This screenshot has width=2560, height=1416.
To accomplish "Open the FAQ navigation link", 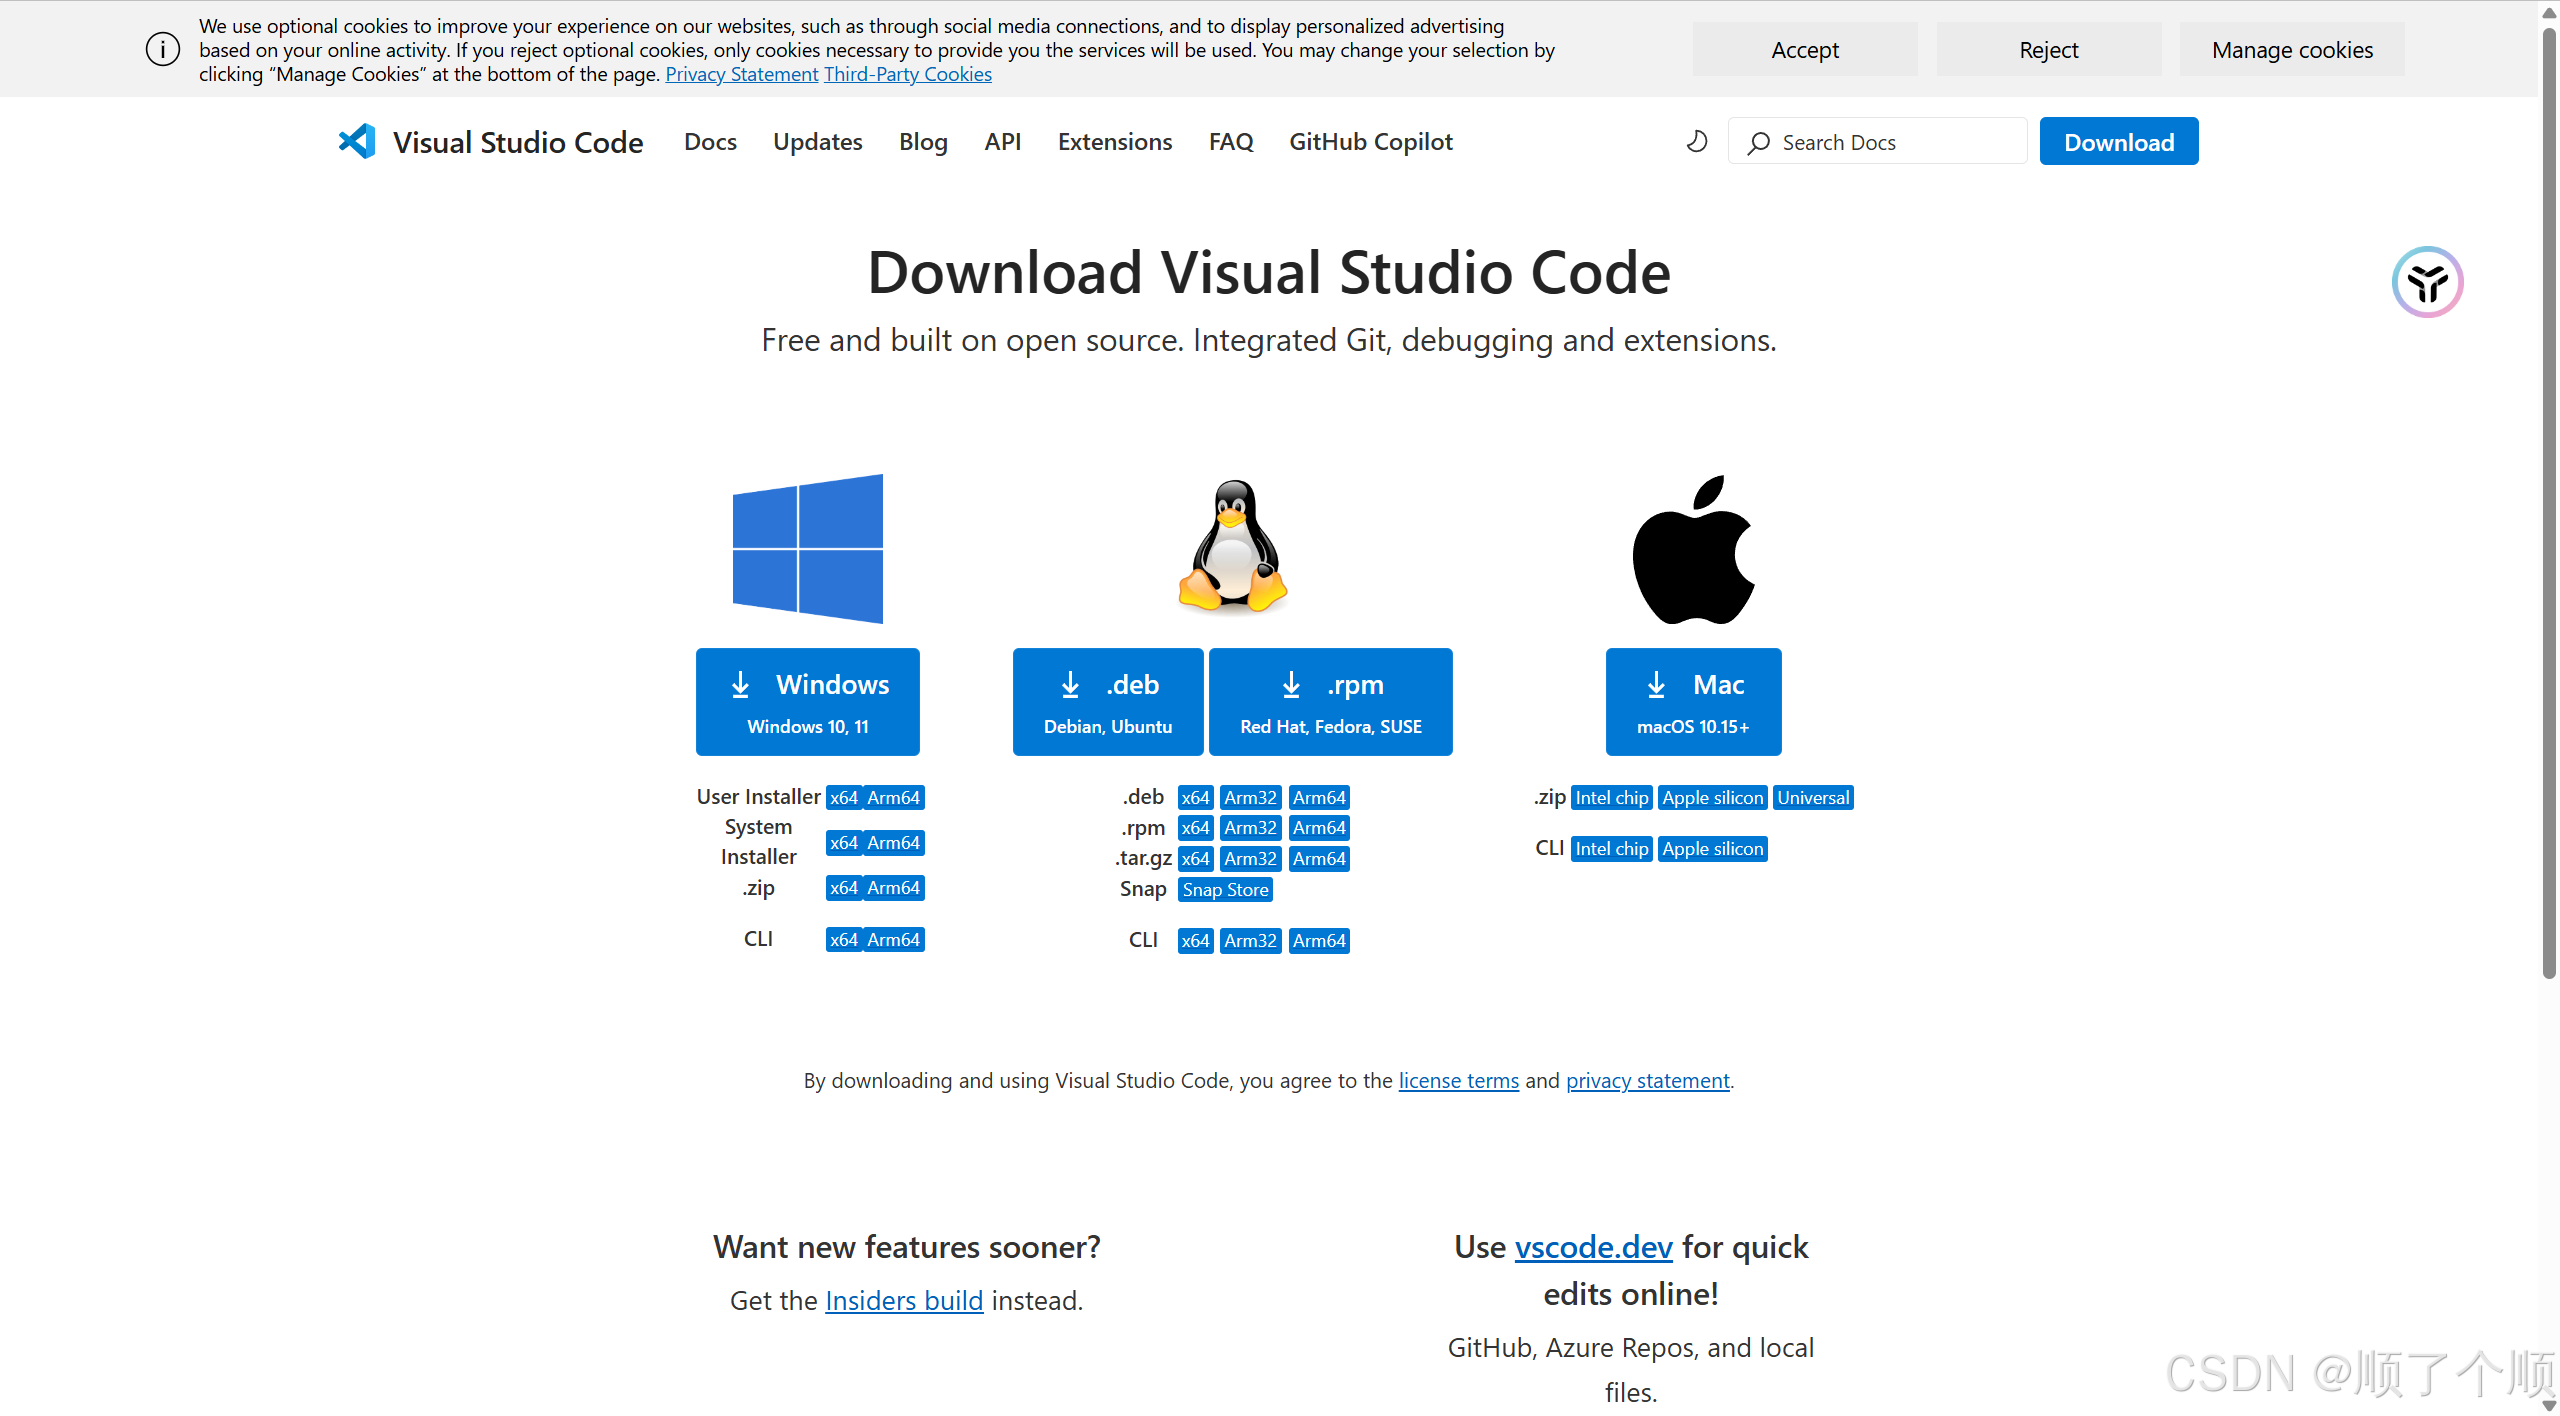I will pos(1231,142).
